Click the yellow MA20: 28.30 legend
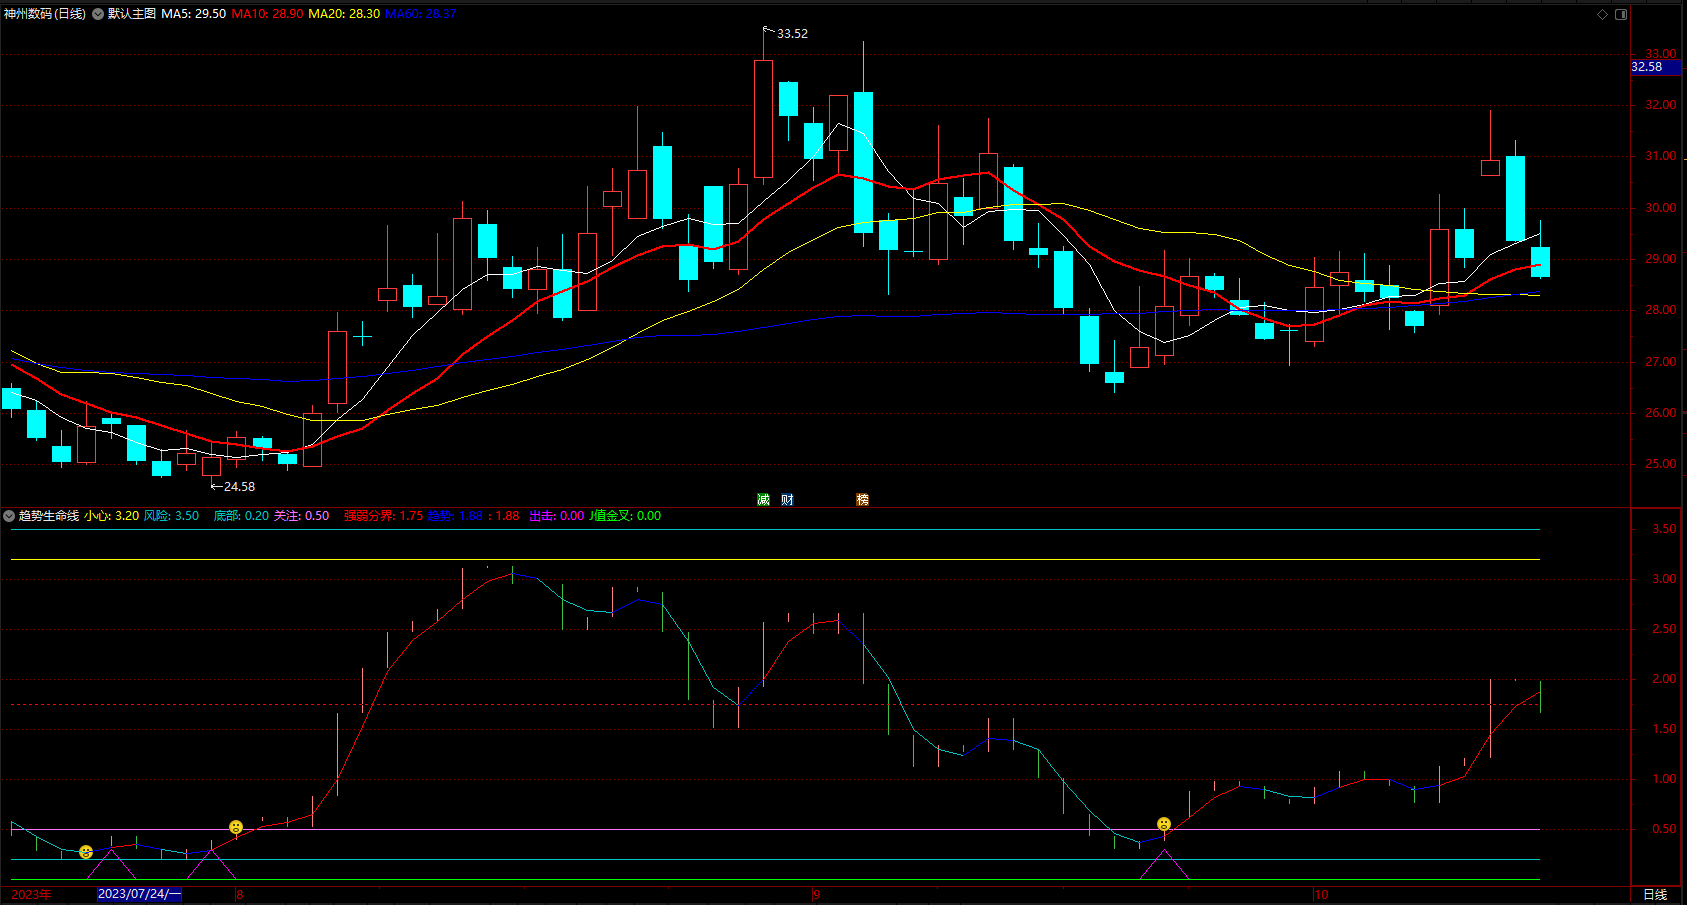The height and width of the screenshot is (905, 1687). point(344,14)
